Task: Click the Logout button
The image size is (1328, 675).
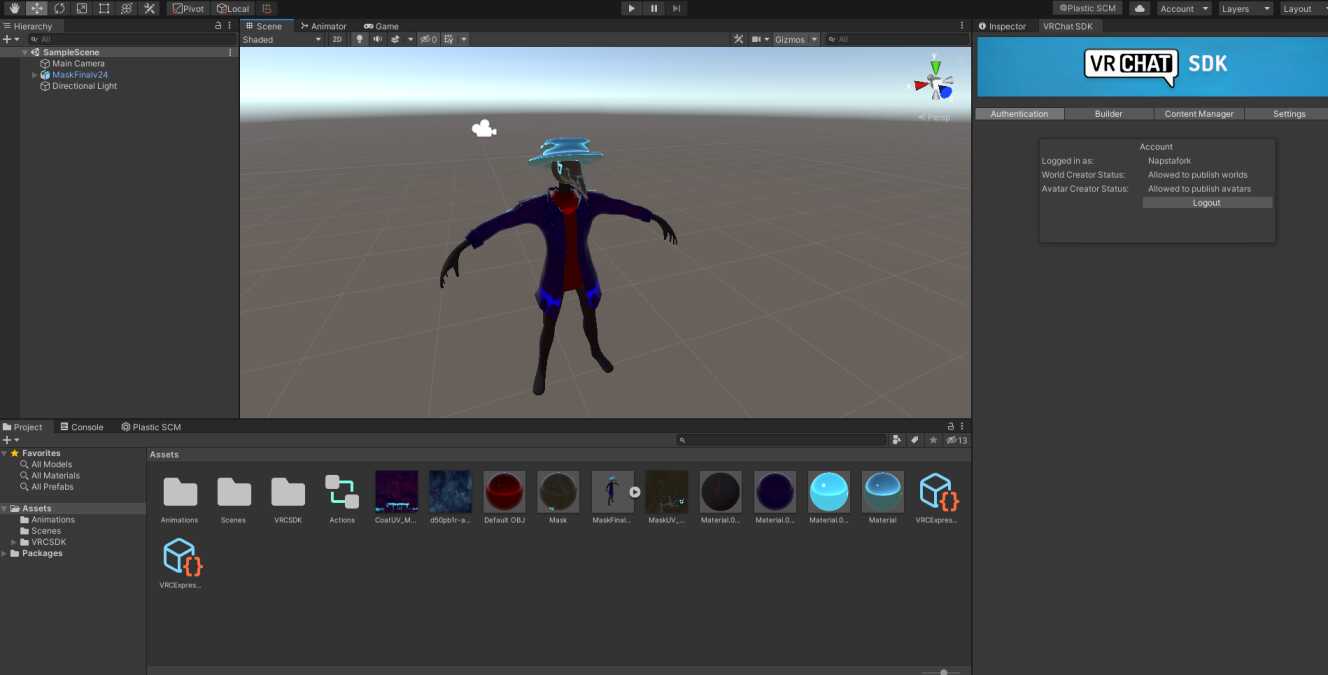Action: (1207, 203)
